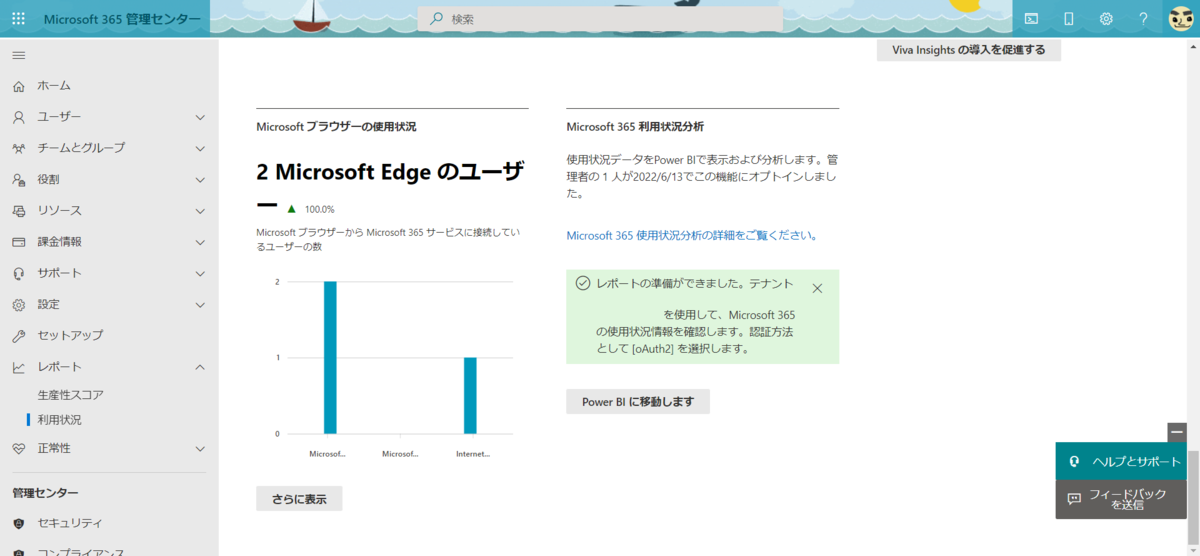1200x556 pixels.
Task: Click the Billing card icon
Action: tap(18, 242)
